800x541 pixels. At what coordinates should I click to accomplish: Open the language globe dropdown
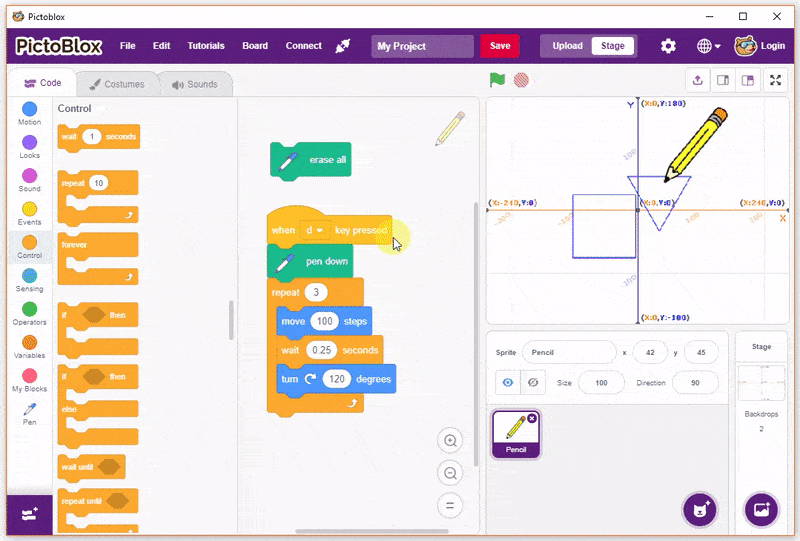[709, 46]
